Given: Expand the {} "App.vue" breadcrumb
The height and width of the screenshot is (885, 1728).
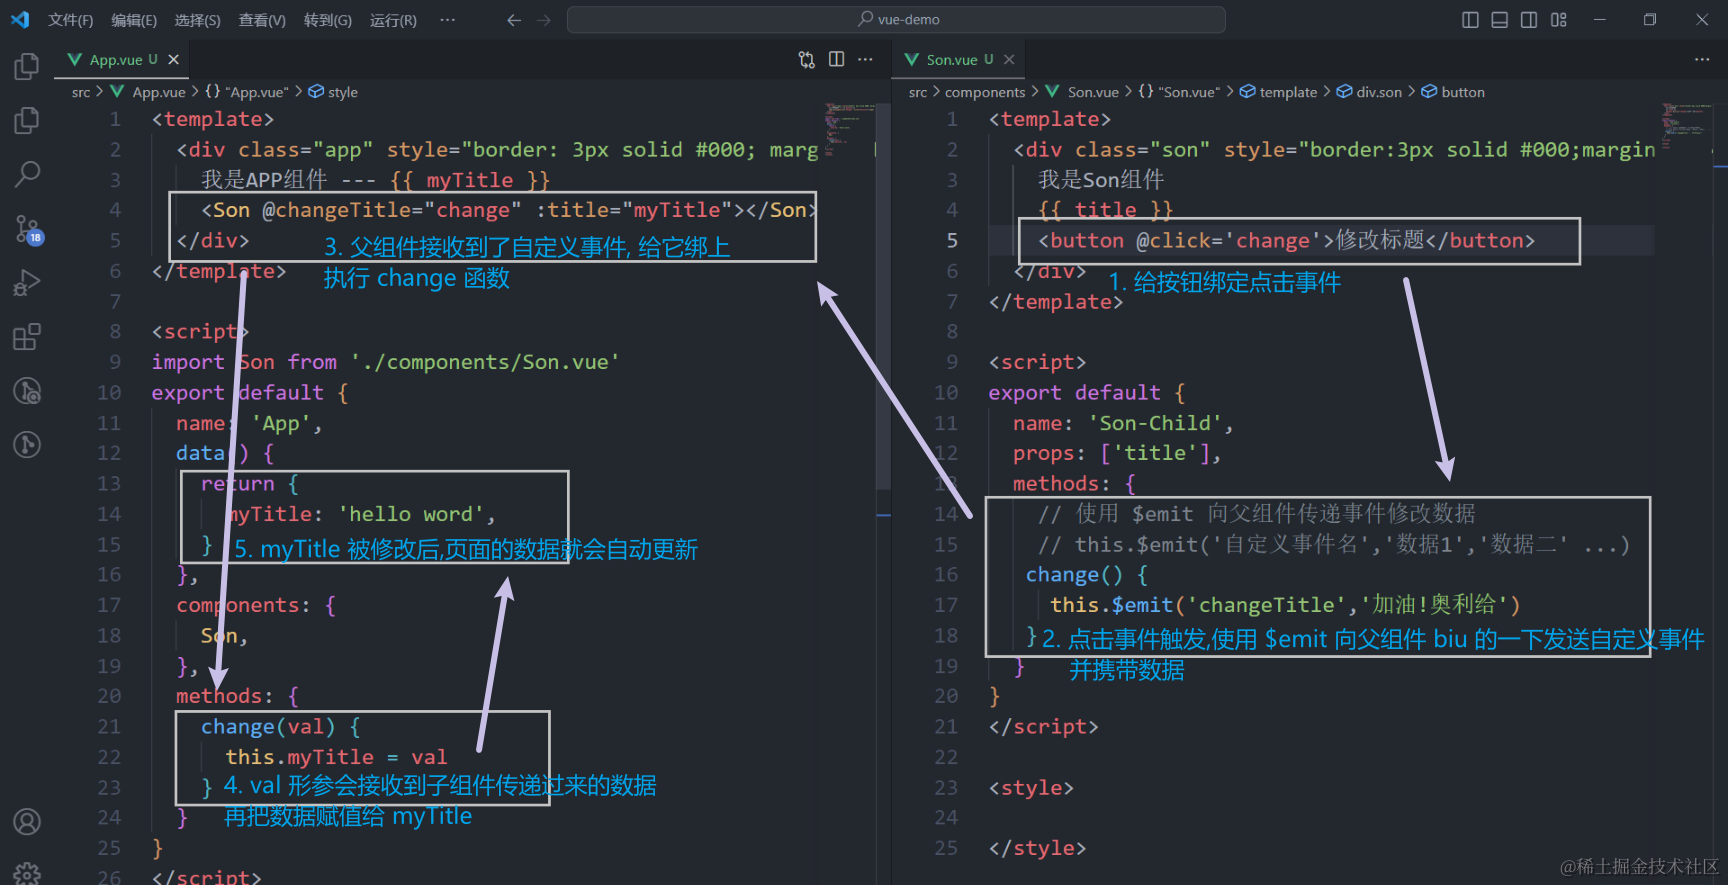Looking at the screenshot, I should tap(247, 92).
